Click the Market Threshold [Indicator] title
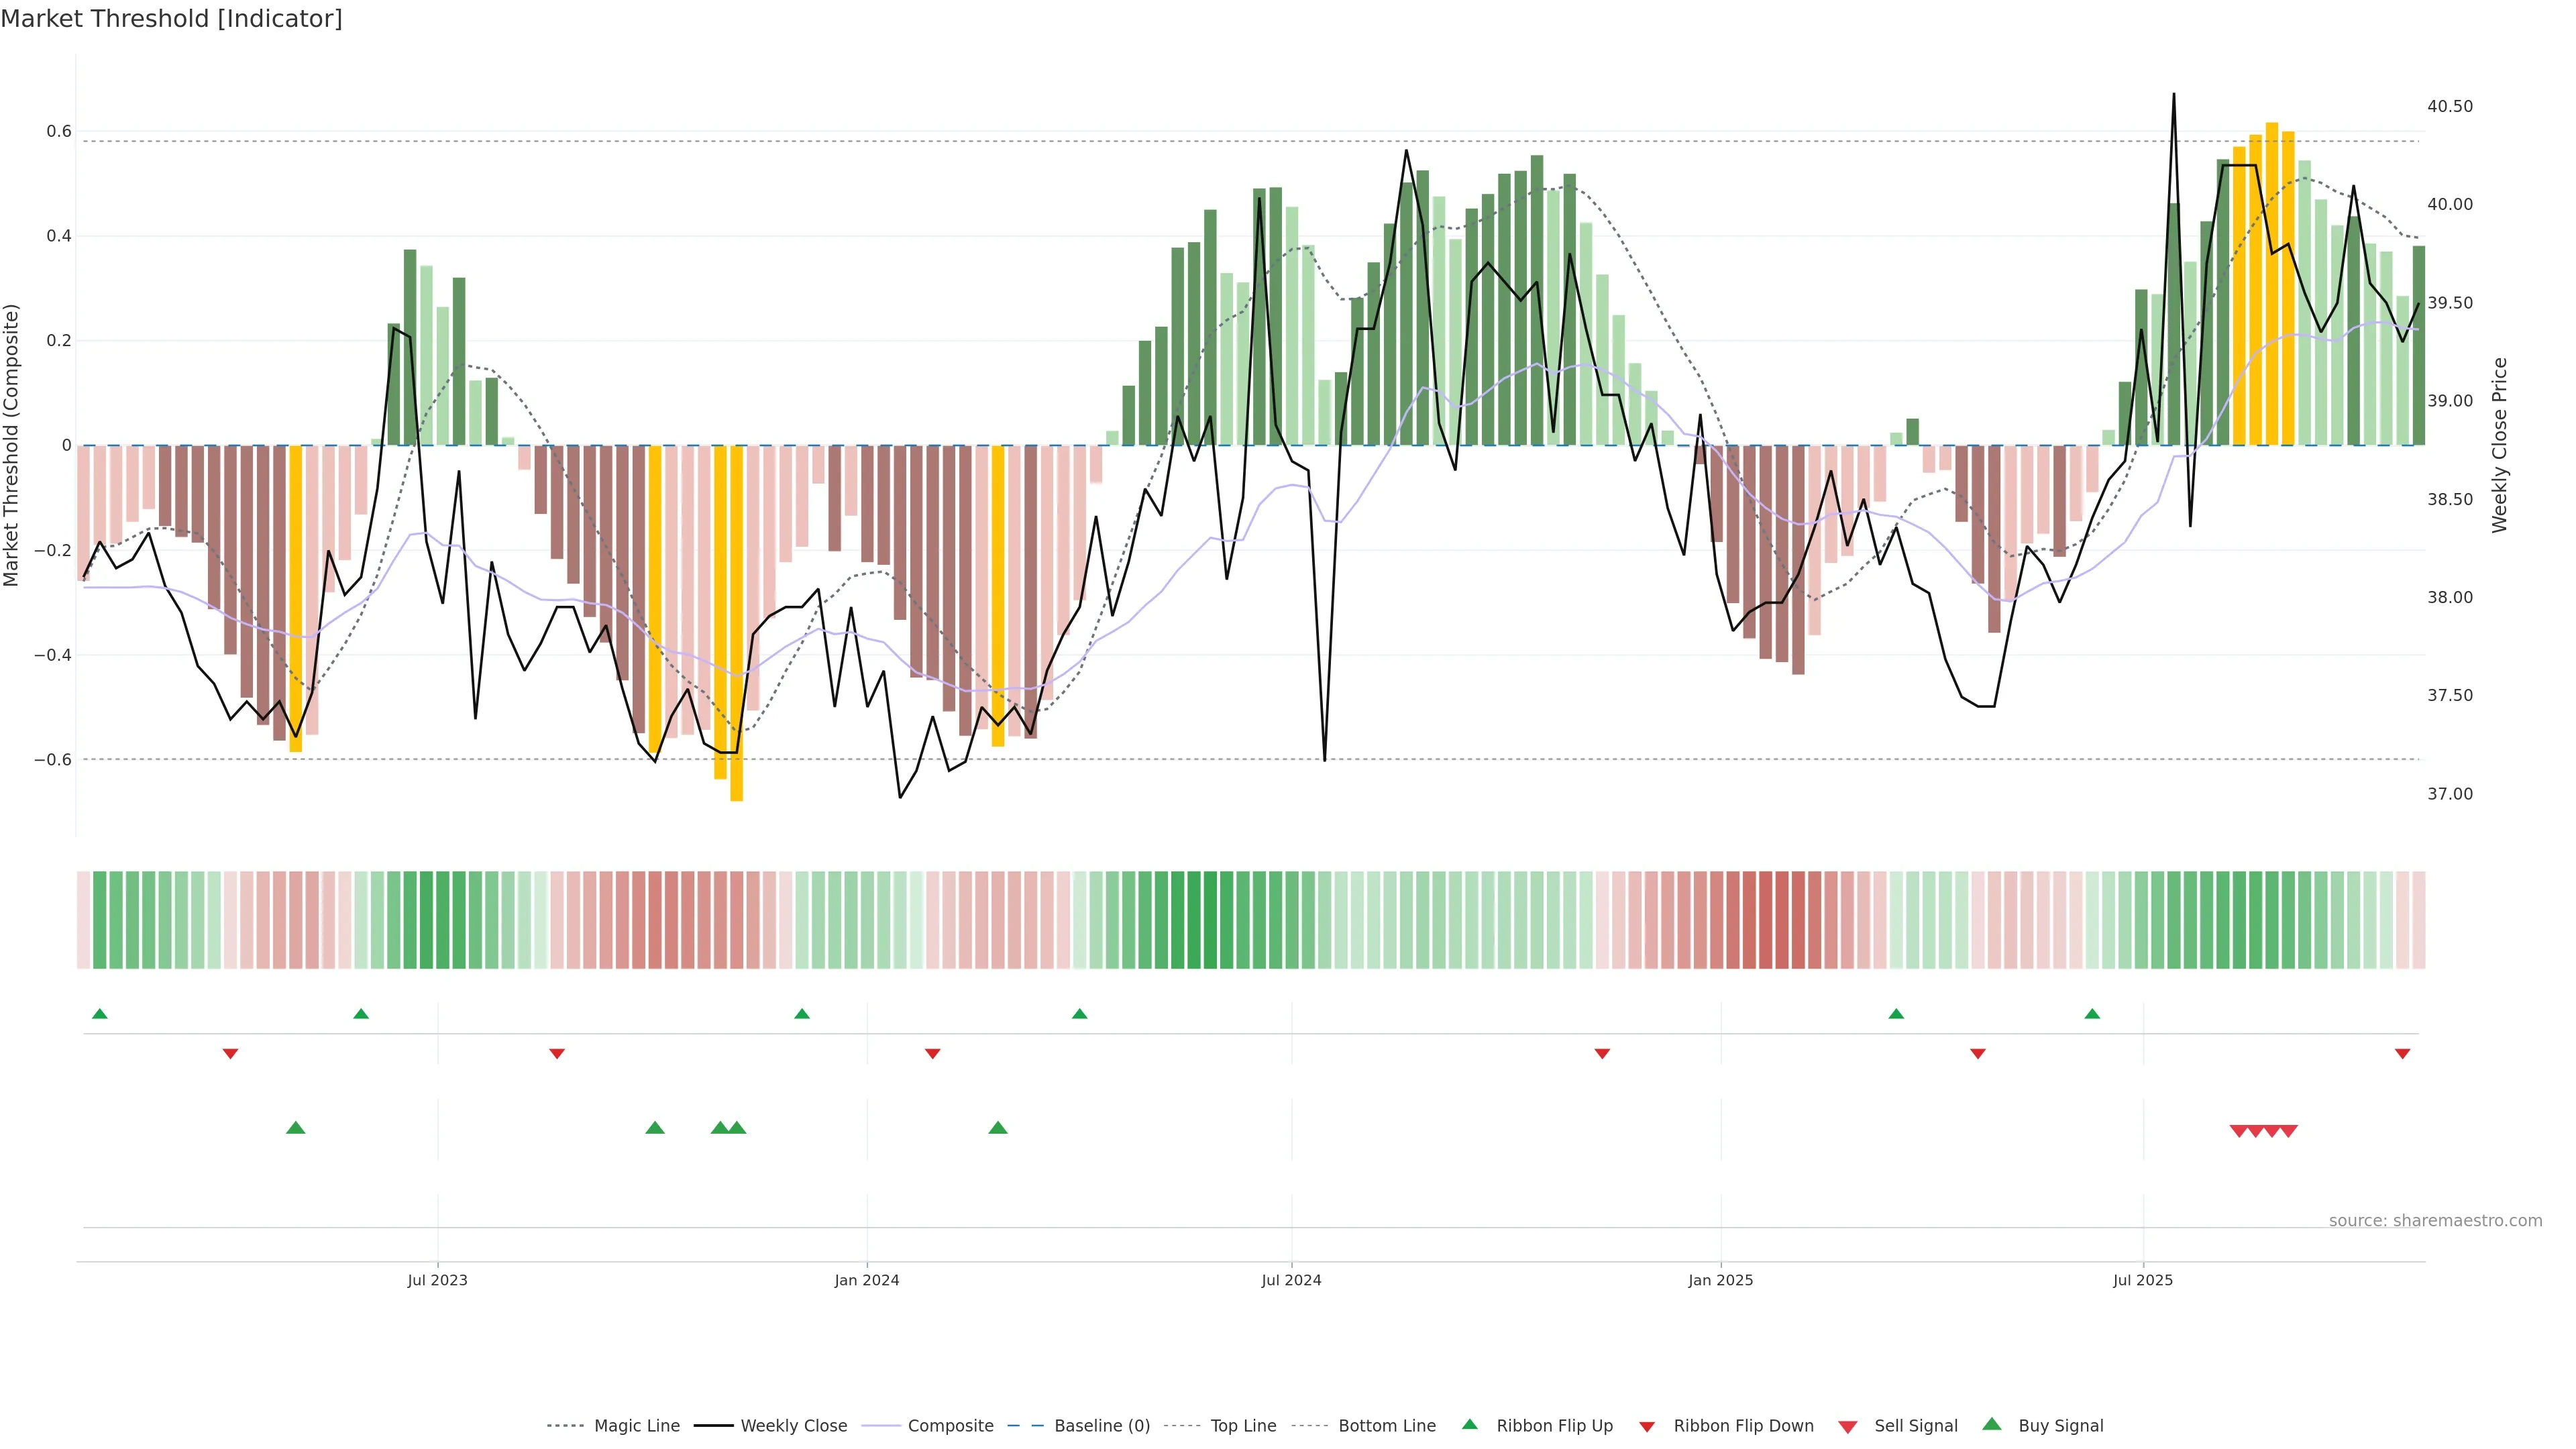 [x=171, y=19]
